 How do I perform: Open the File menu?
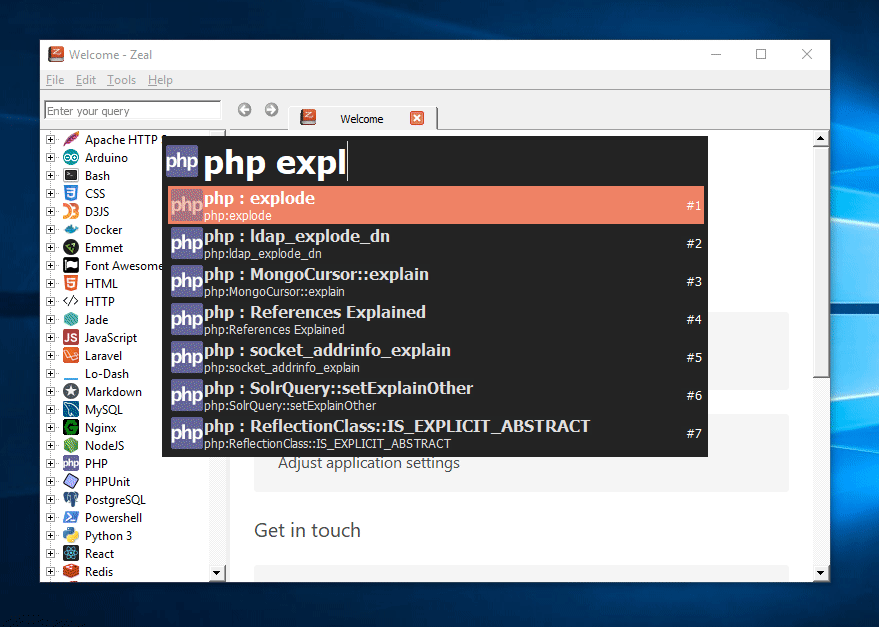55,80
